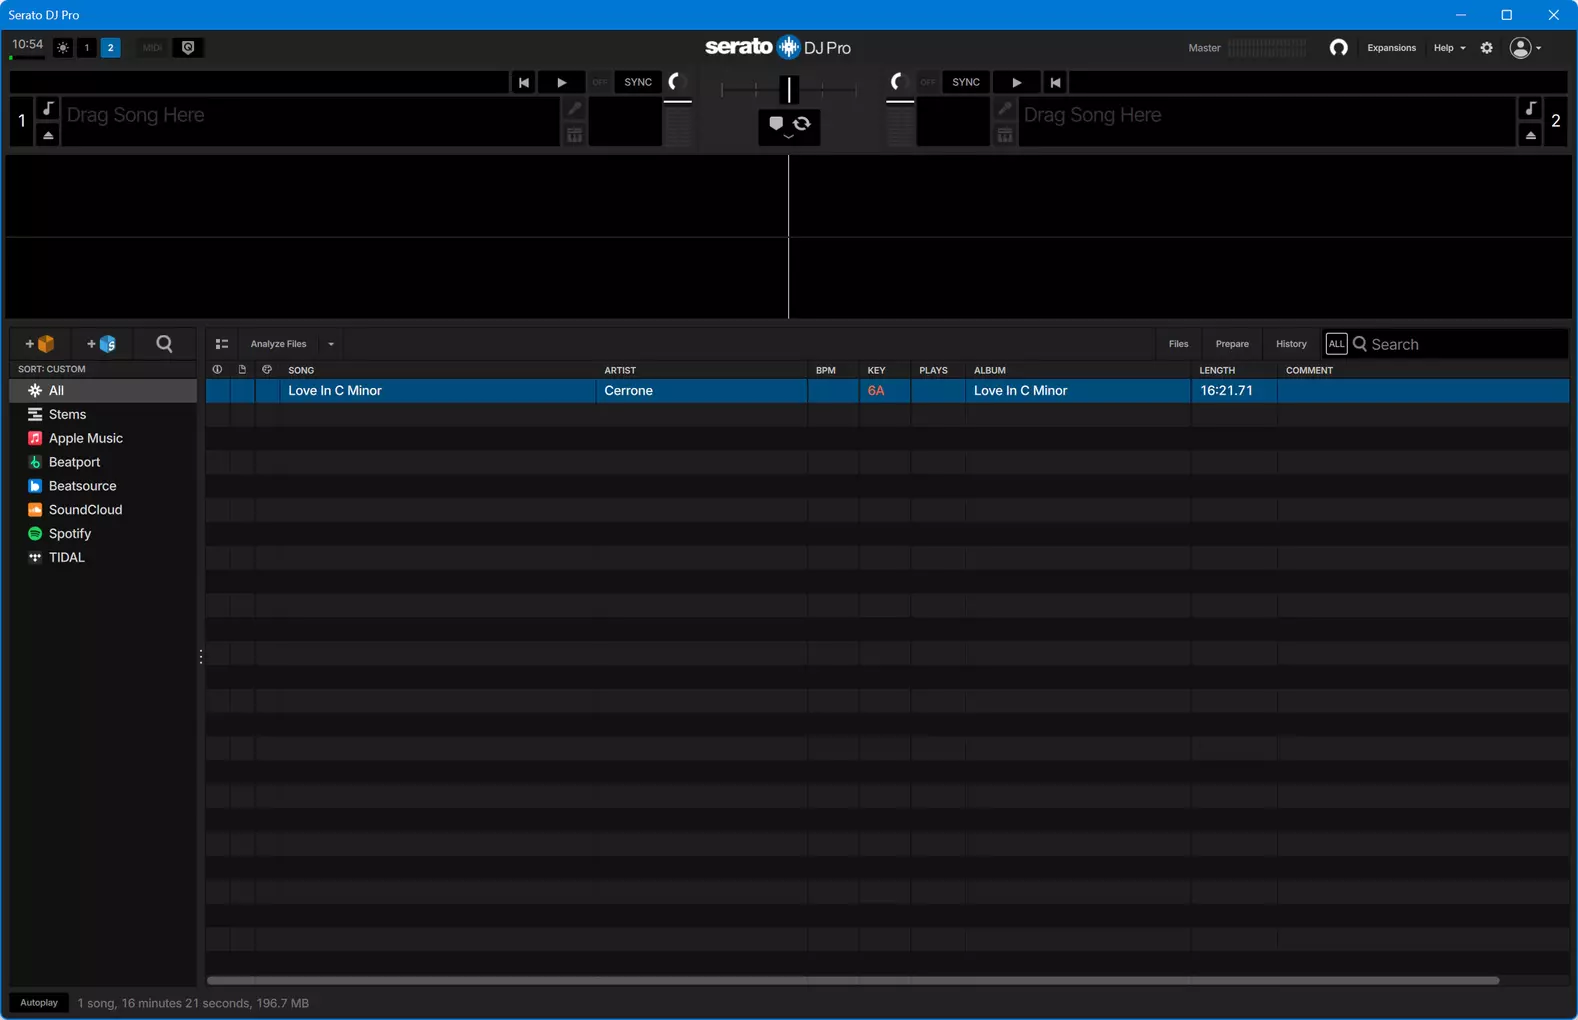Click the music note icon on deck 2
The image size is (1578, 1020).
pyautogui.click(x=1530, y=108)
